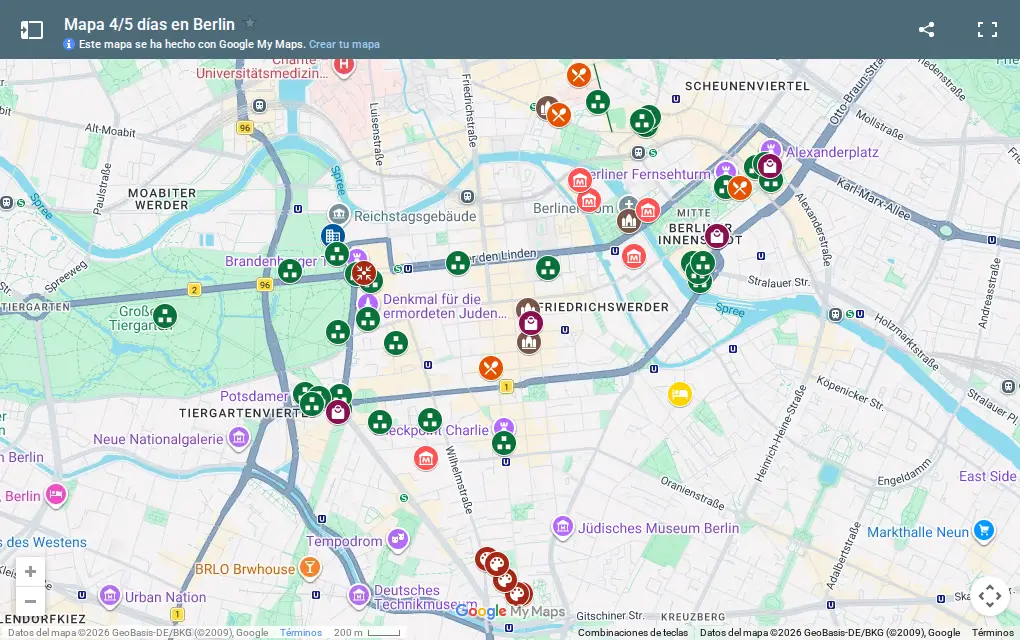Star this map as favorite
The image size is (1020, 640).
click(250, 23)
